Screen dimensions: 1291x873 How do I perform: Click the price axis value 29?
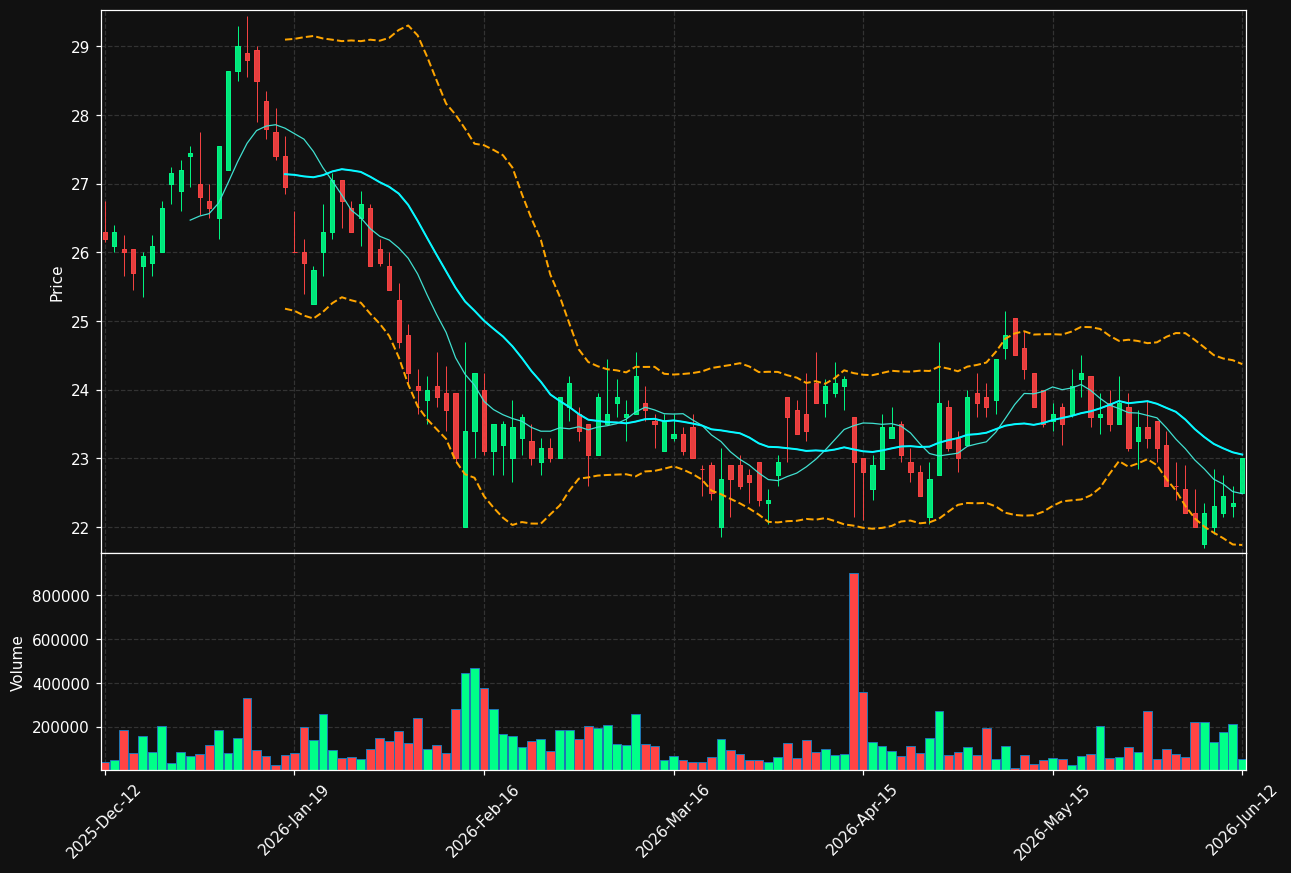(x=80, y=47)
